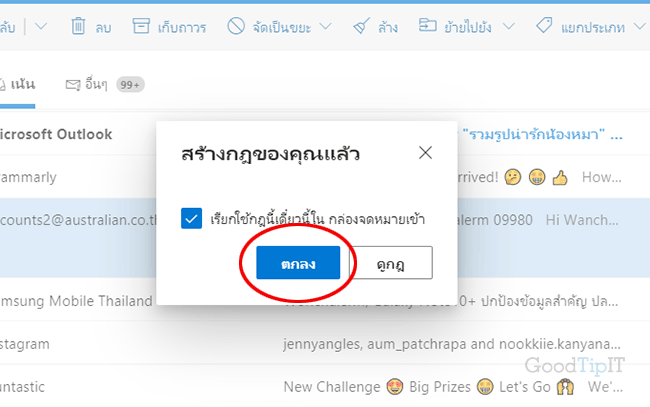Viewport: 650px width, 407px height.
Task: Open the Categorize dropdown chevron
Action: pos(640,27)
